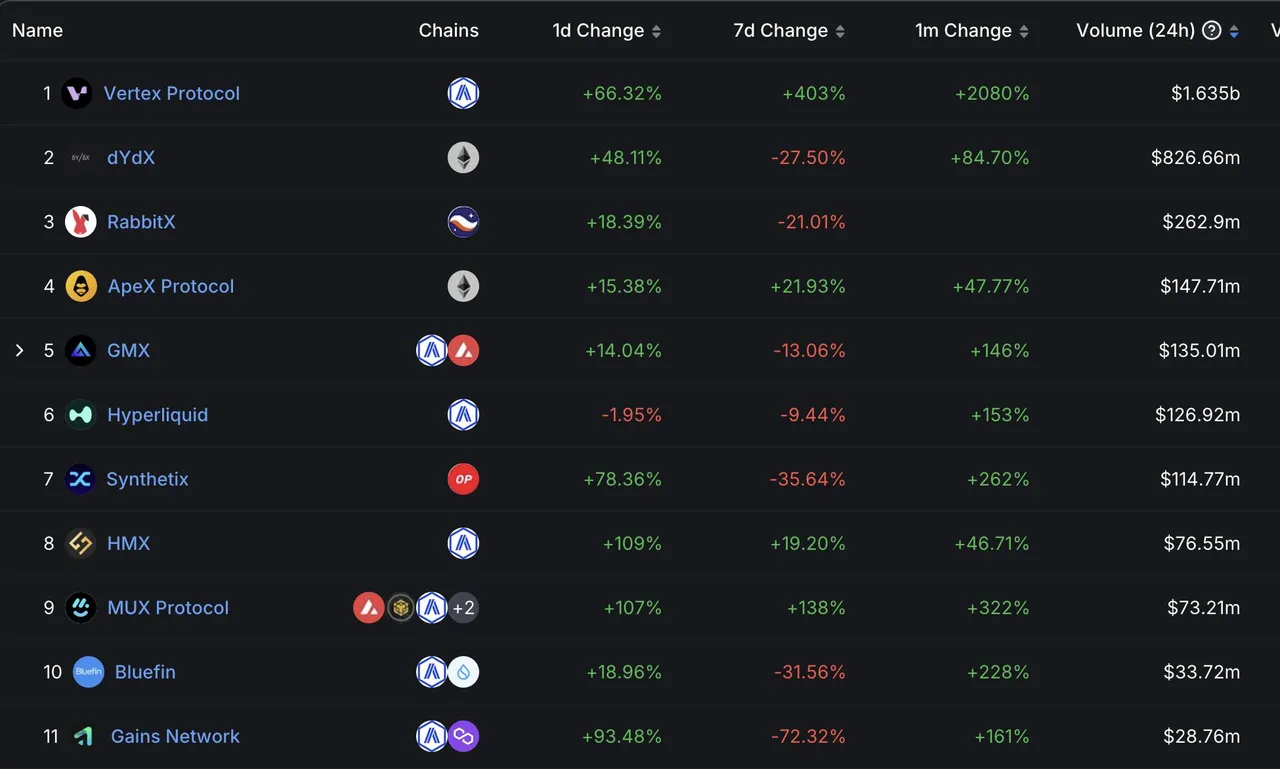Screen dimensions: 1280x769
Task: Sort by 1m Change column
Action: [1024, 32]
